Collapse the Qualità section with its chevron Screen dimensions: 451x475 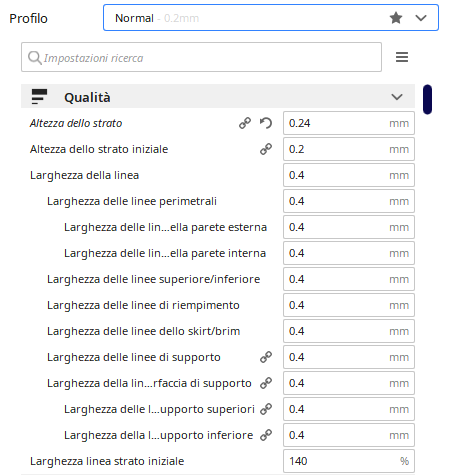pos(397,97)
